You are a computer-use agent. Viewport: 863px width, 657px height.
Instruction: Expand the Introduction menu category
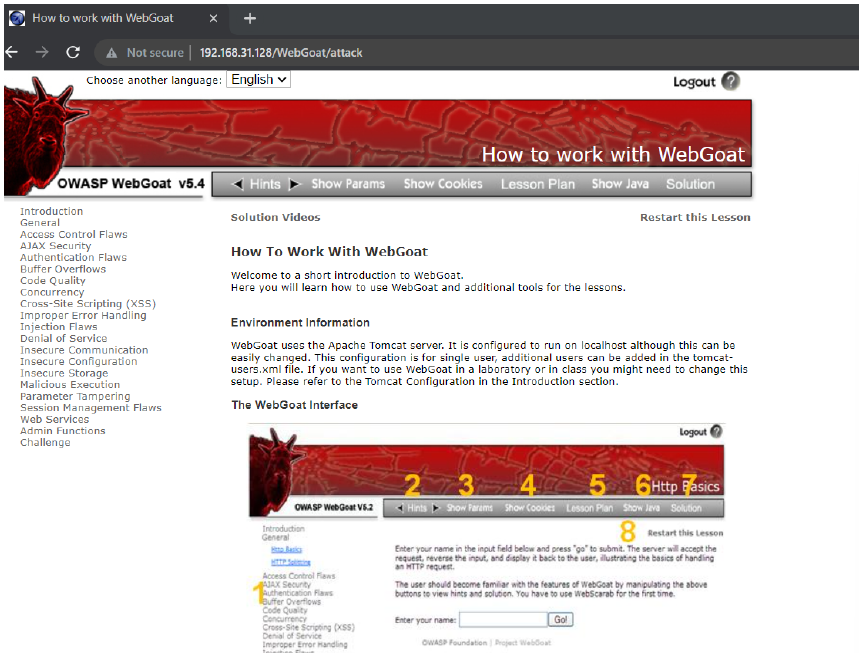pyautogui.click(x=52, y=211)
